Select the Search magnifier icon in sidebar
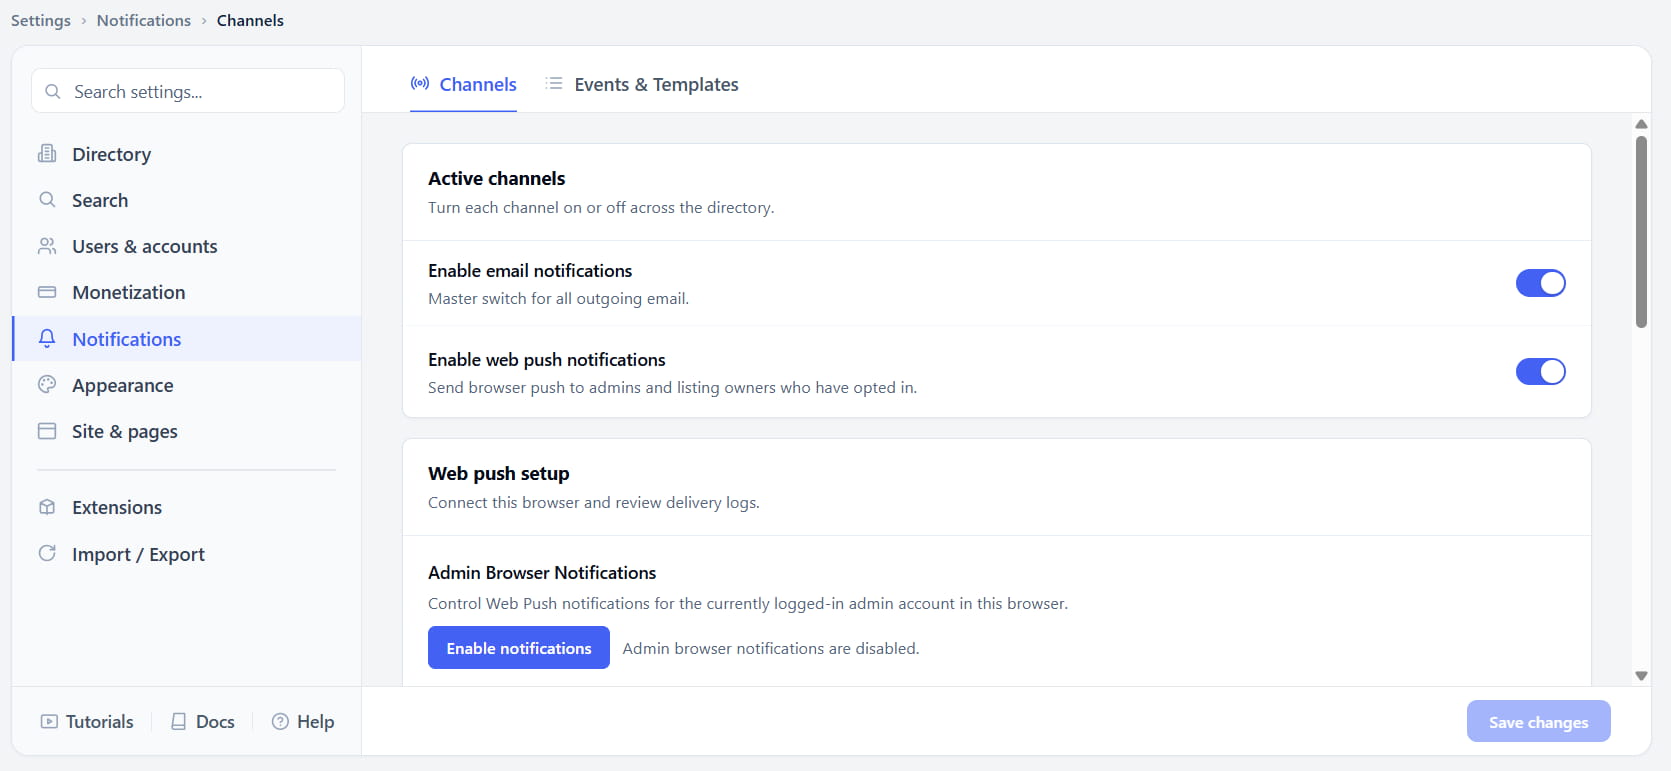This screenshot has height=771, width=1671. (47, 199)
